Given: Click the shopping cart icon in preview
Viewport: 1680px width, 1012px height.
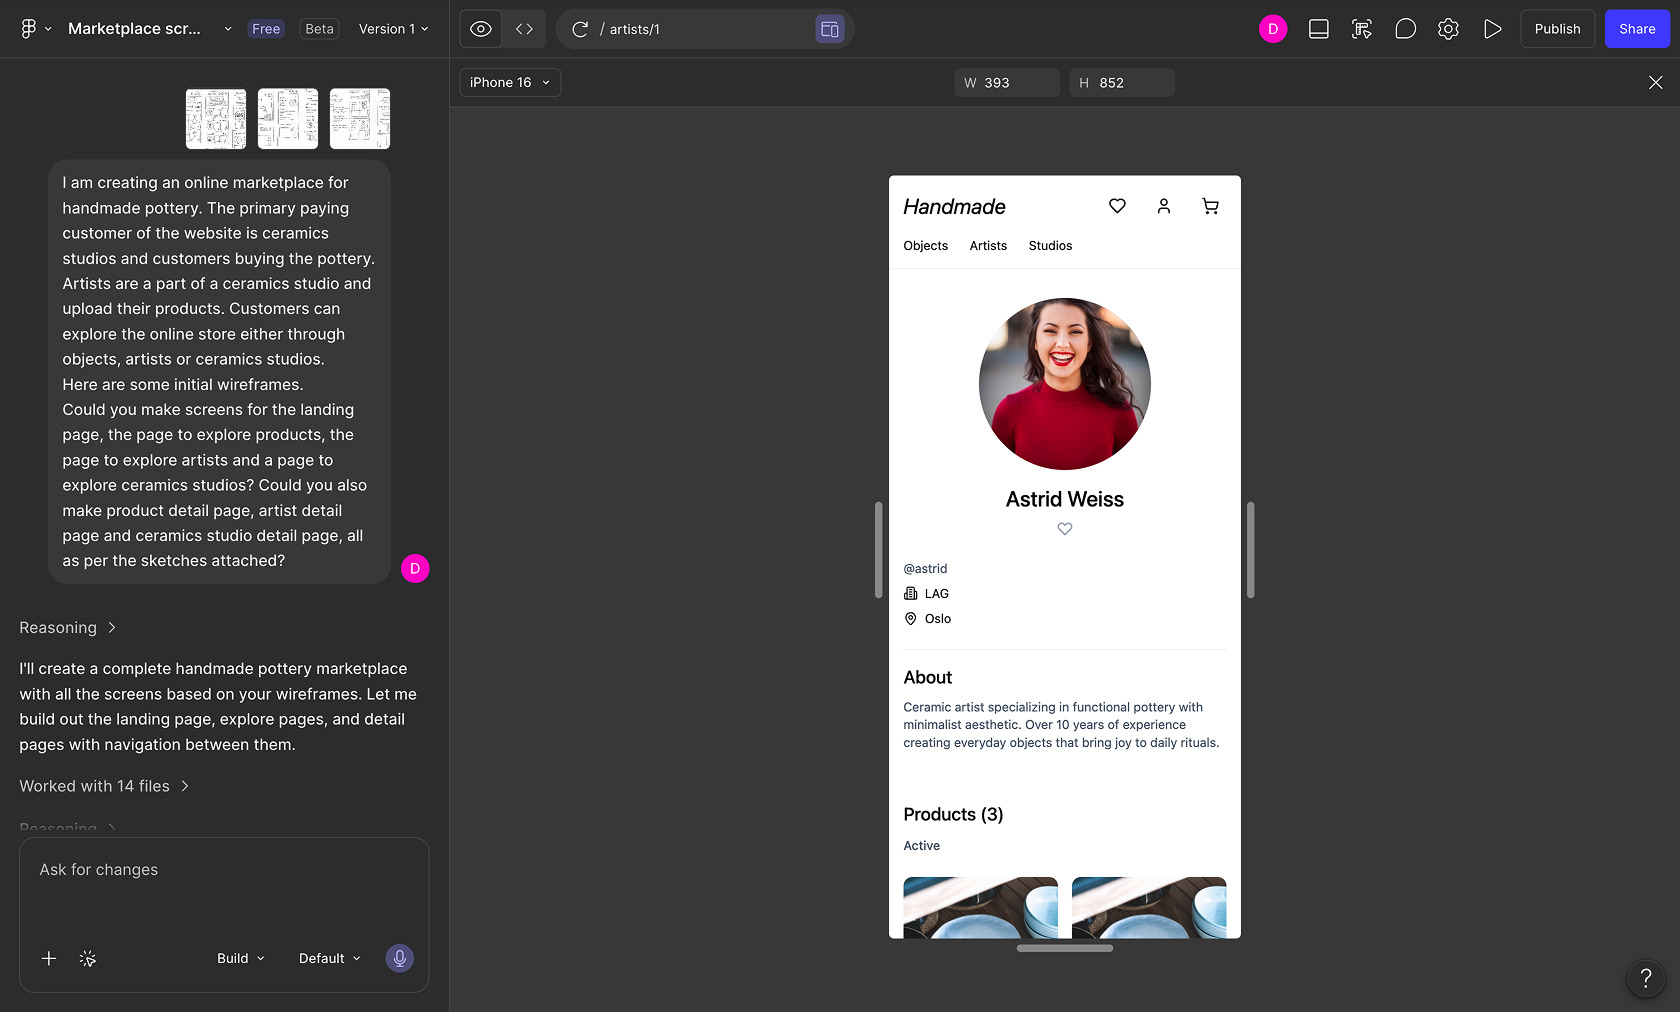Looking at the screenshot, I should [1210, 206].
